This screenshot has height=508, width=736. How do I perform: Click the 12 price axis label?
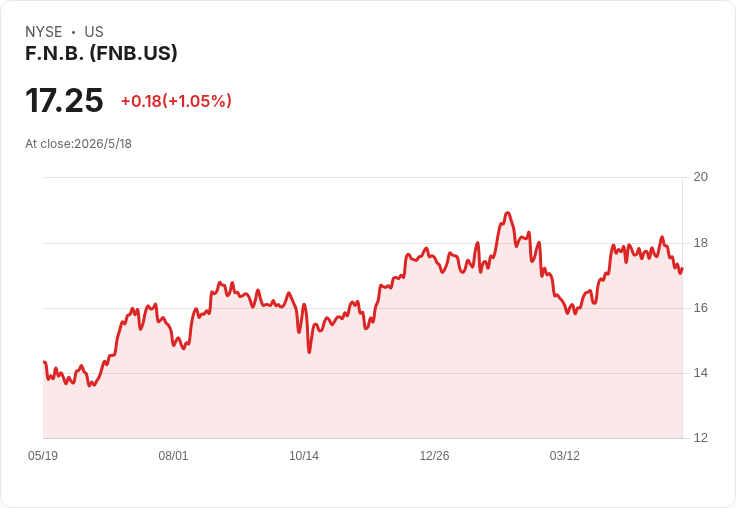tap(701, 438)
